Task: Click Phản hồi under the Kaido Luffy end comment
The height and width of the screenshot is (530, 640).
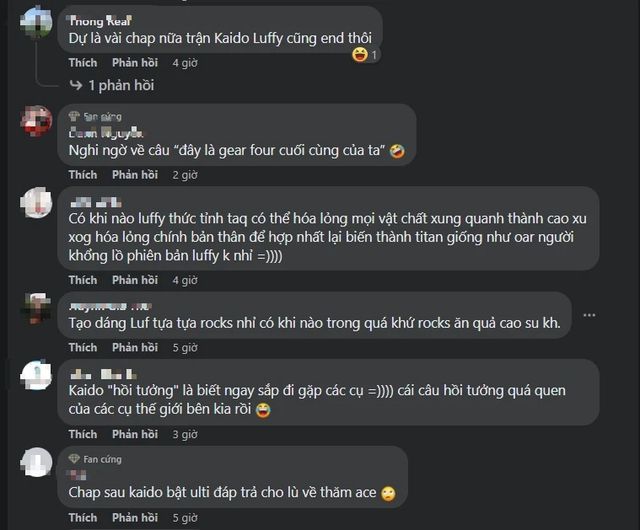Action: 135,62
